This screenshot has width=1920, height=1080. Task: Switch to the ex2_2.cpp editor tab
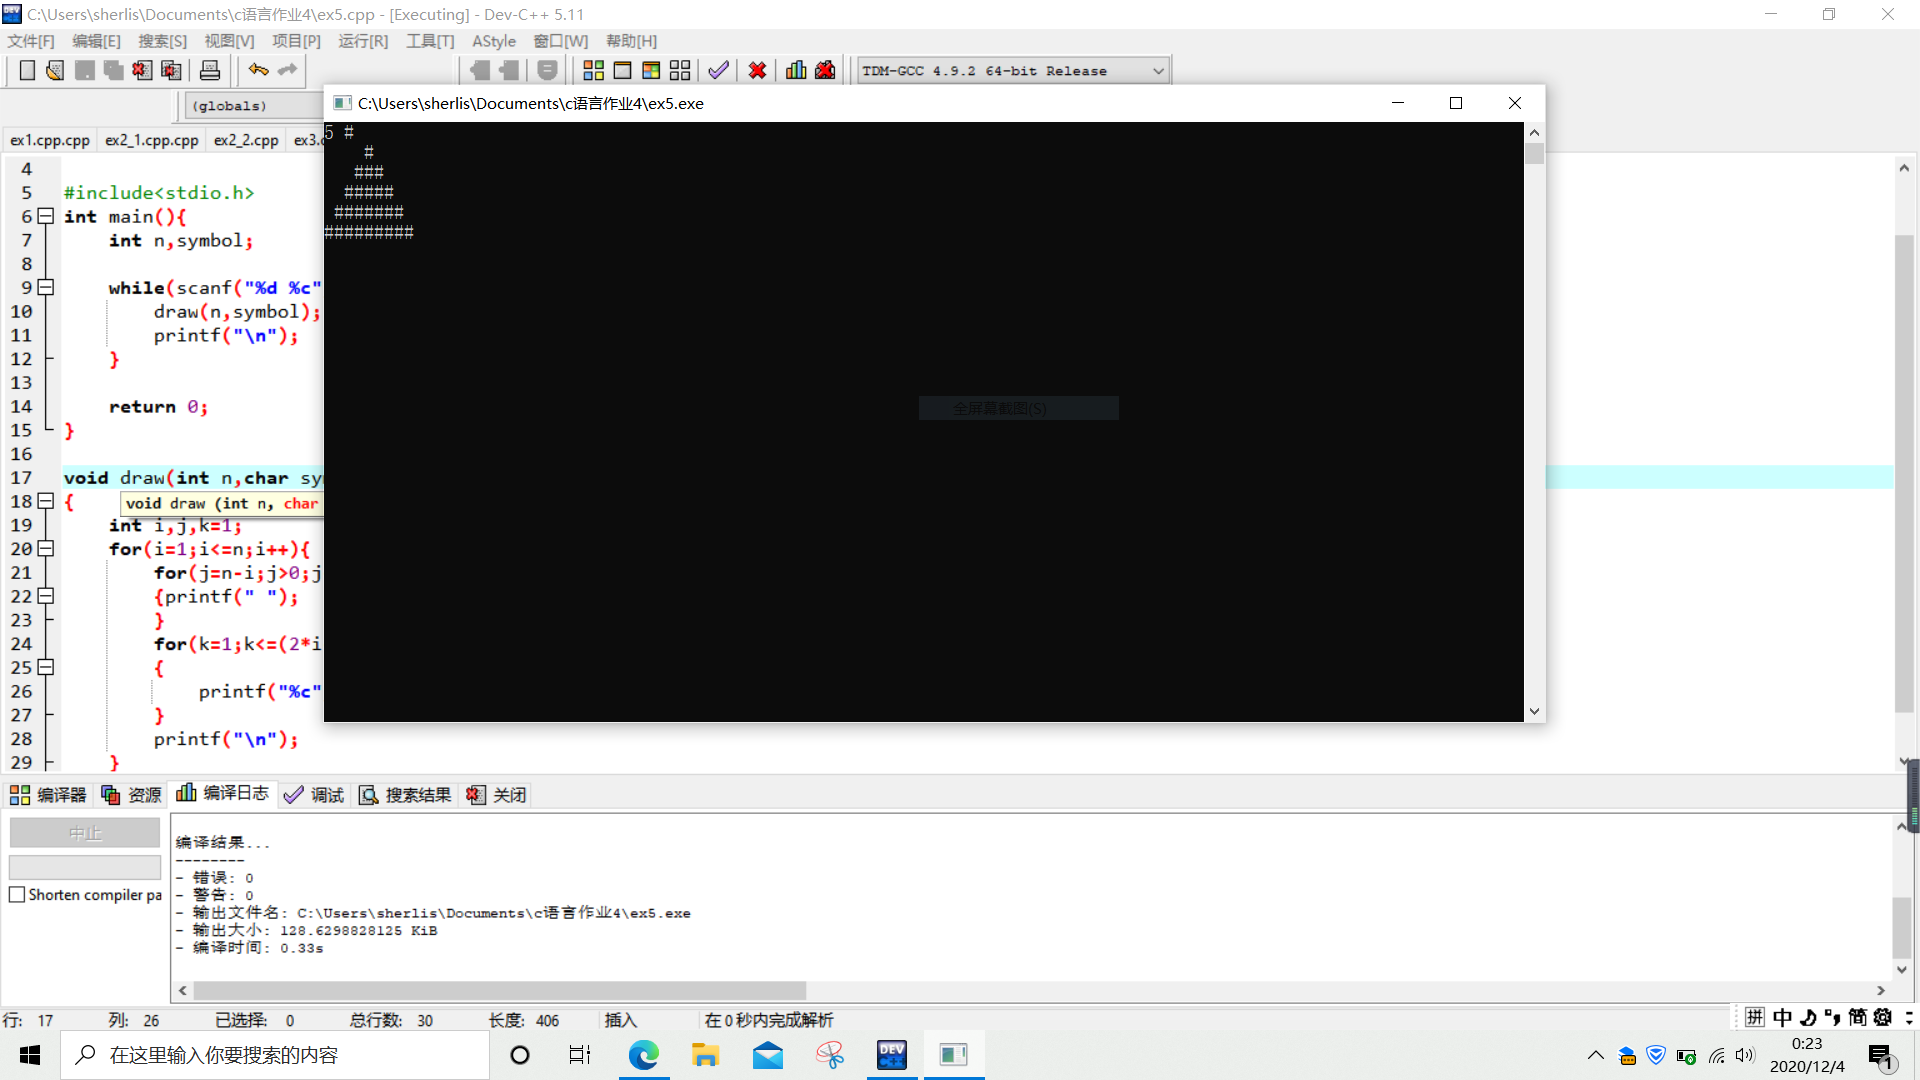click(246, 140)
